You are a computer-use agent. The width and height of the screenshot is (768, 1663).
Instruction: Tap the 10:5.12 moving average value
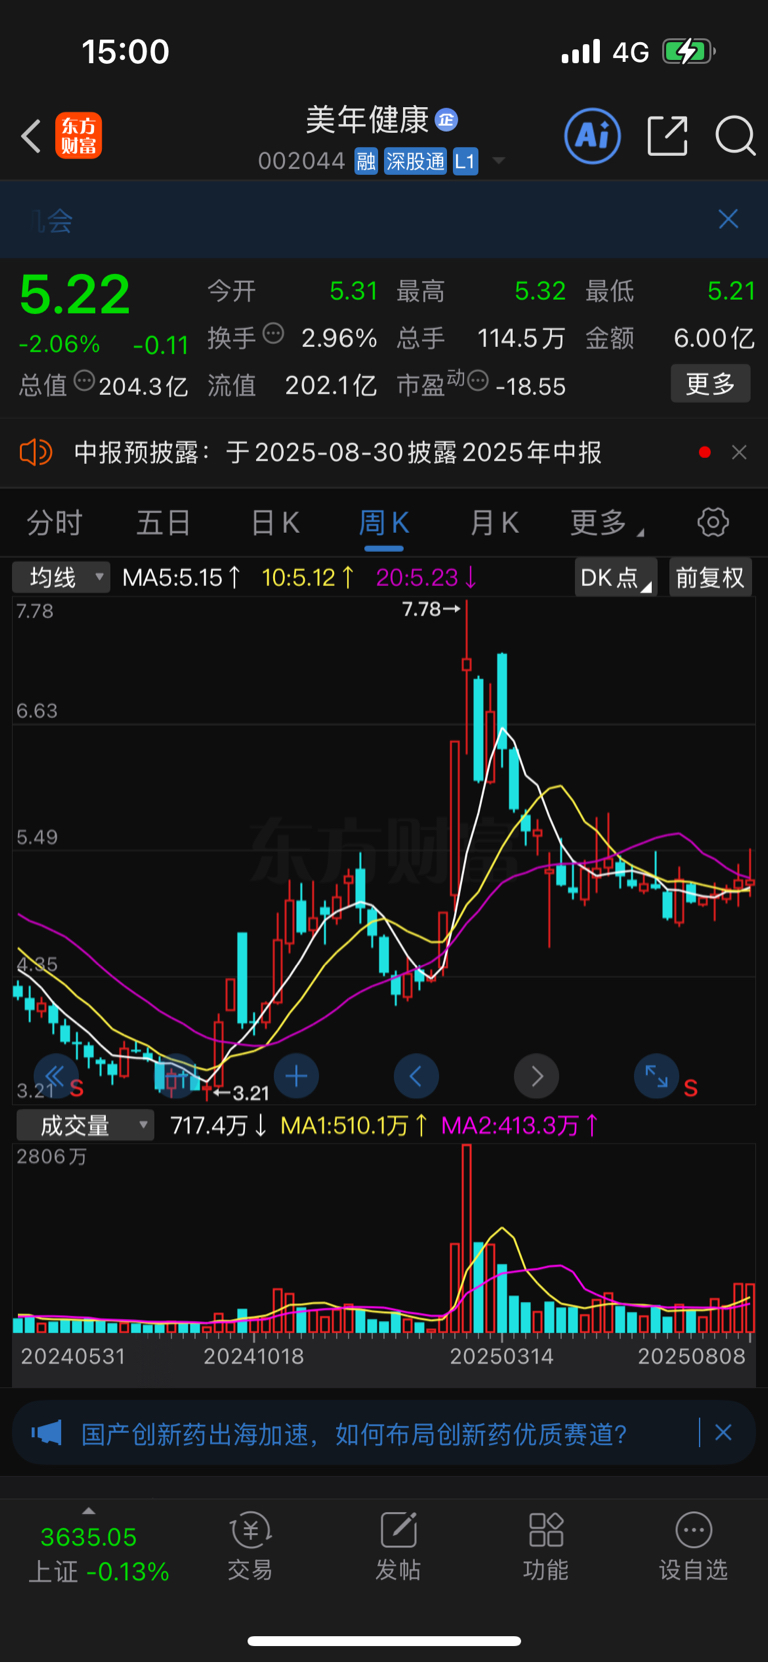tap(308, 577)
